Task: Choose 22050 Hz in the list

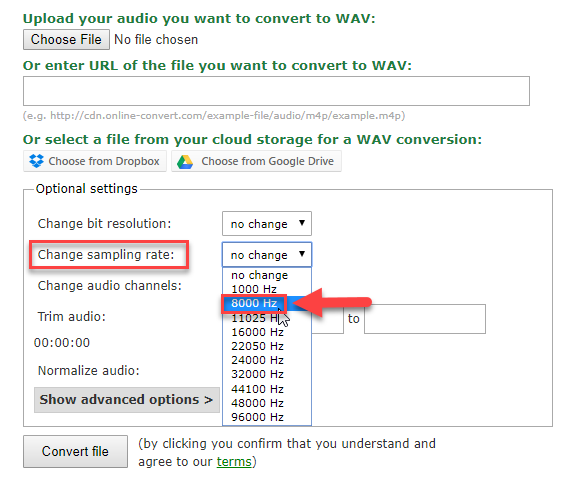Action: pyautogui.click(x=267, y=346)
